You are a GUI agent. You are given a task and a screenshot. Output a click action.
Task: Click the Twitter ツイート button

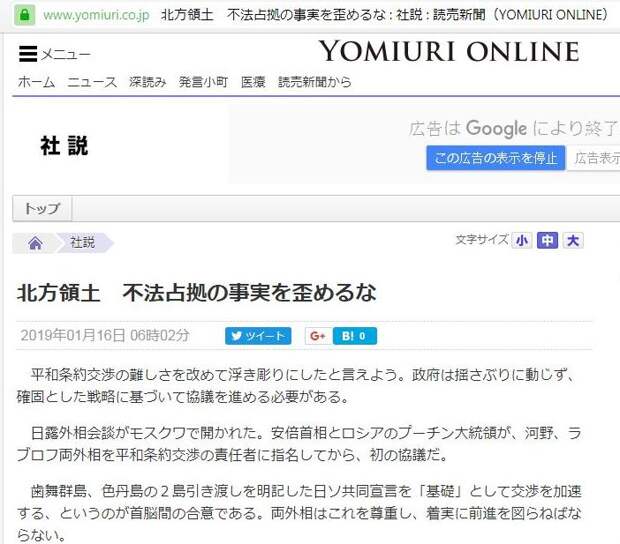click(x=258, y=336)
